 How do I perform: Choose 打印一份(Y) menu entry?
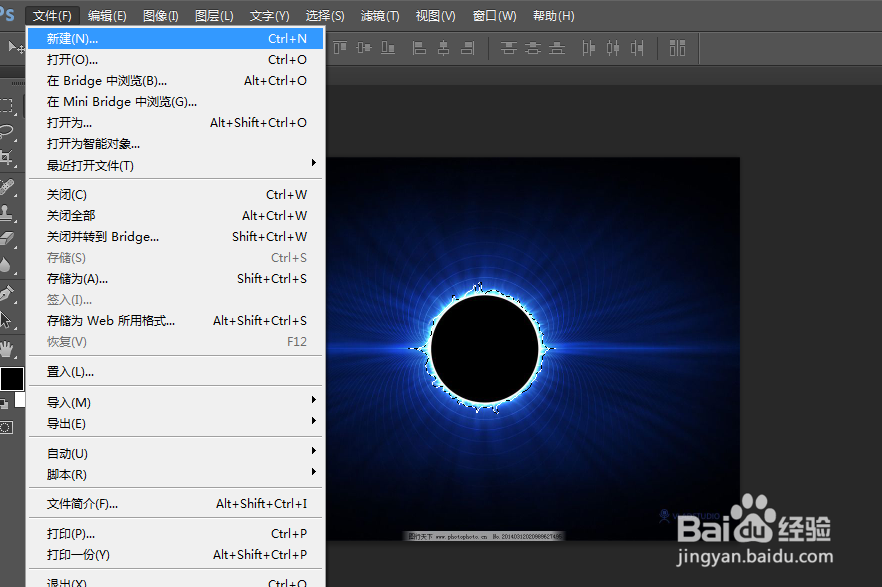pyautogui.click(x=176, y=554)
